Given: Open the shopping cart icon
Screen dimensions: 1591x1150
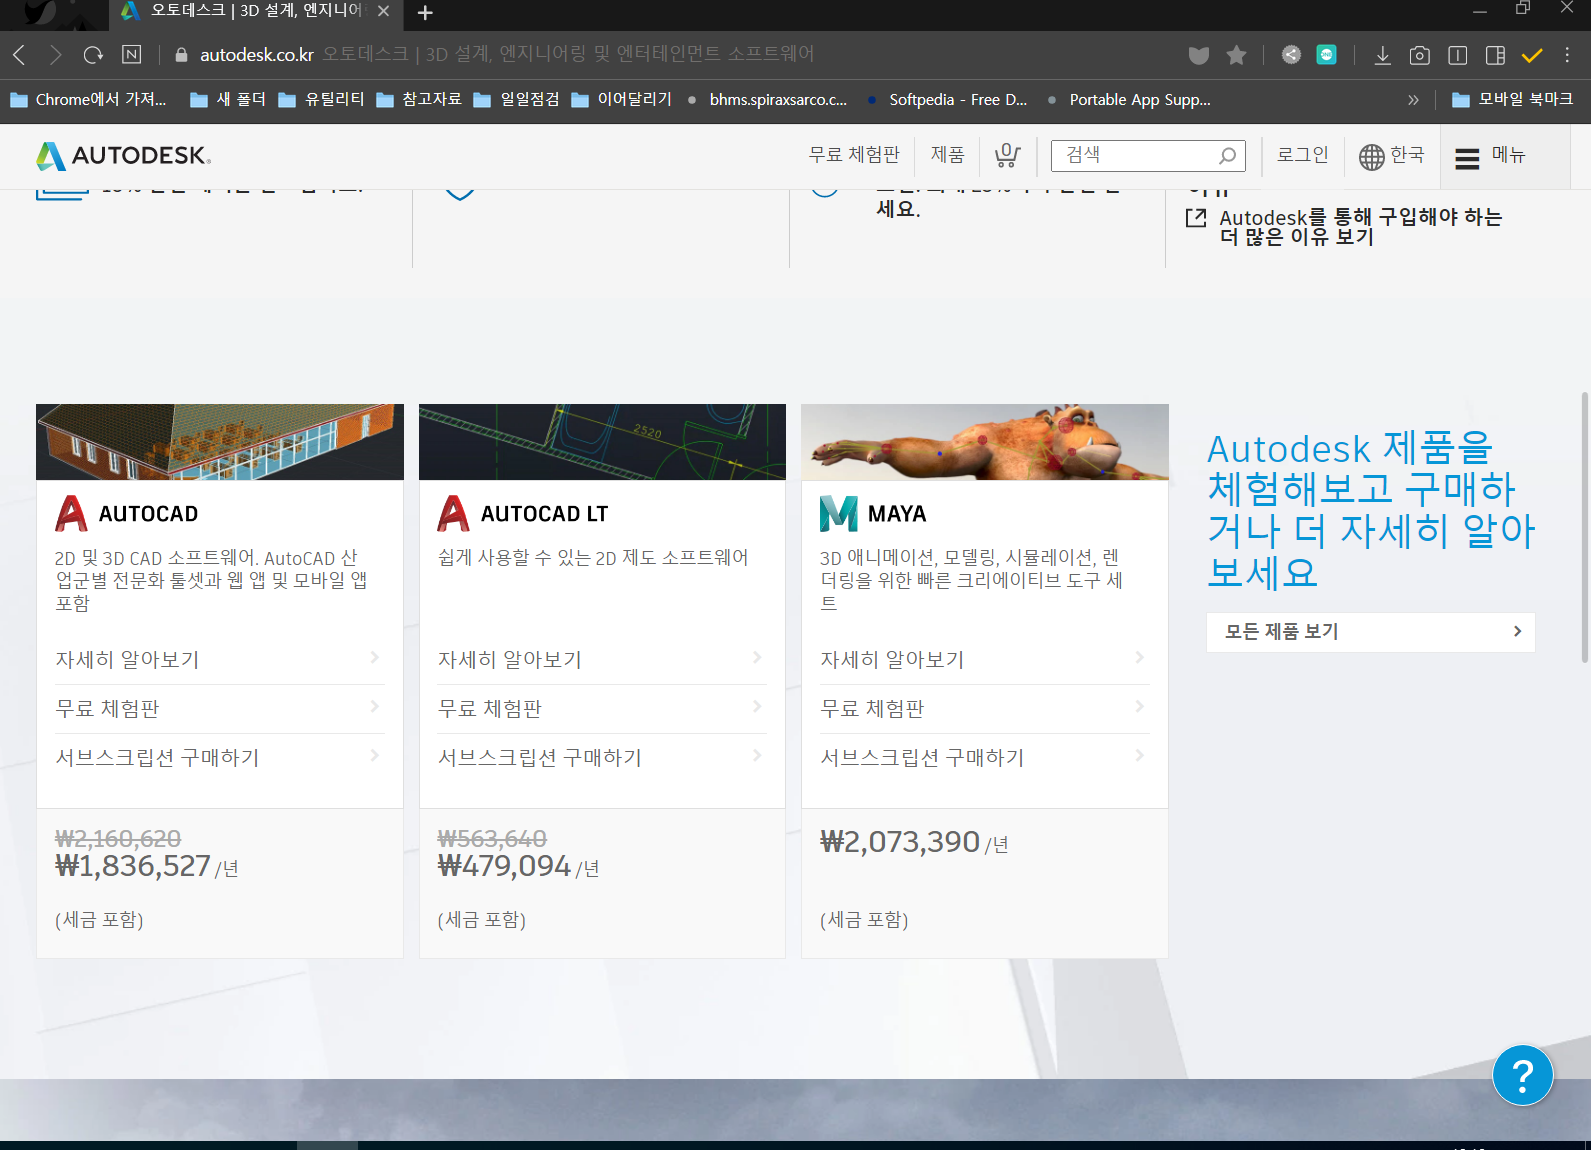Looking at the screenshot, I should pos(1007,155).
